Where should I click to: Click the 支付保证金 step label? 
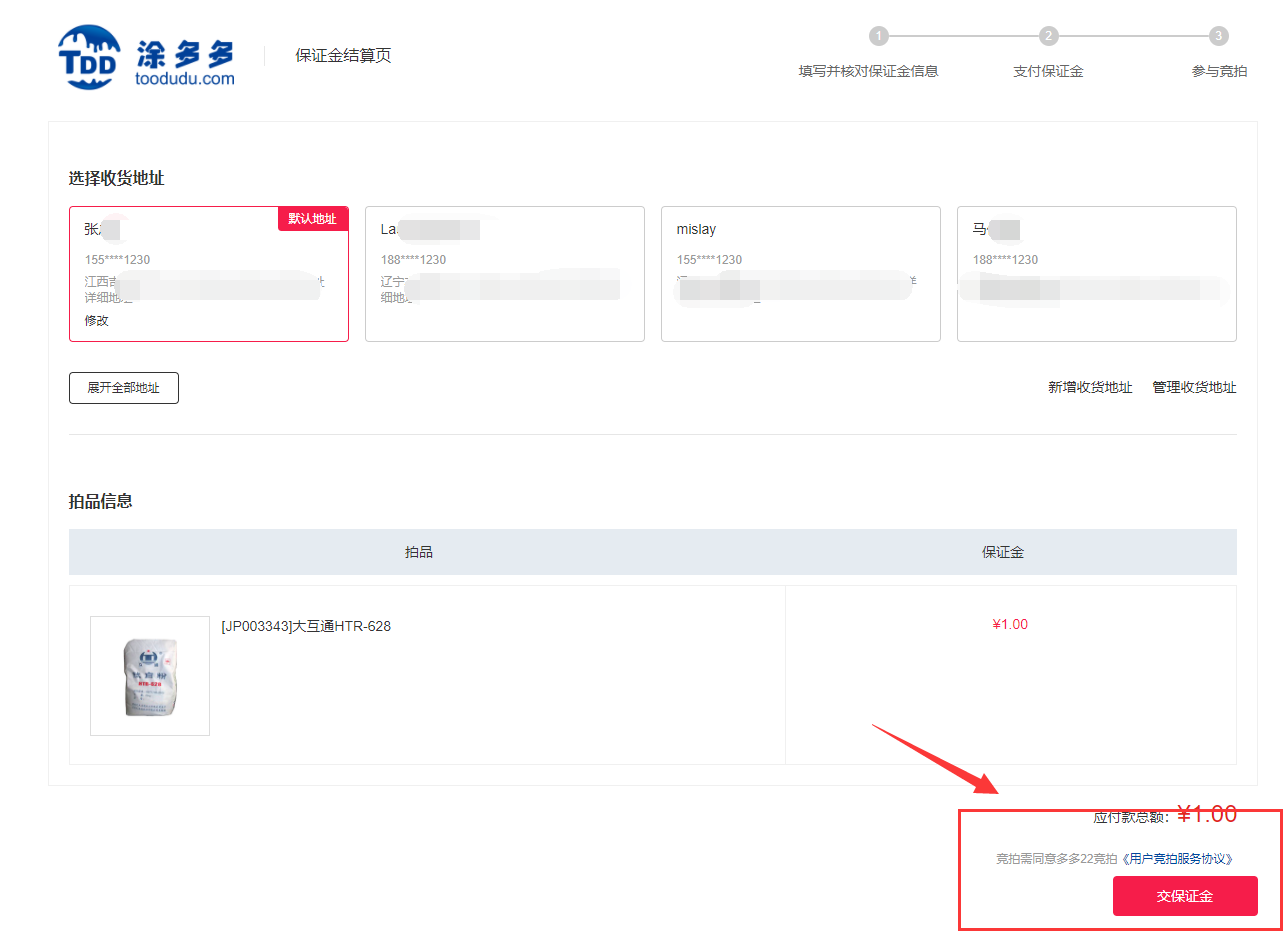(x=1048, y=72)
